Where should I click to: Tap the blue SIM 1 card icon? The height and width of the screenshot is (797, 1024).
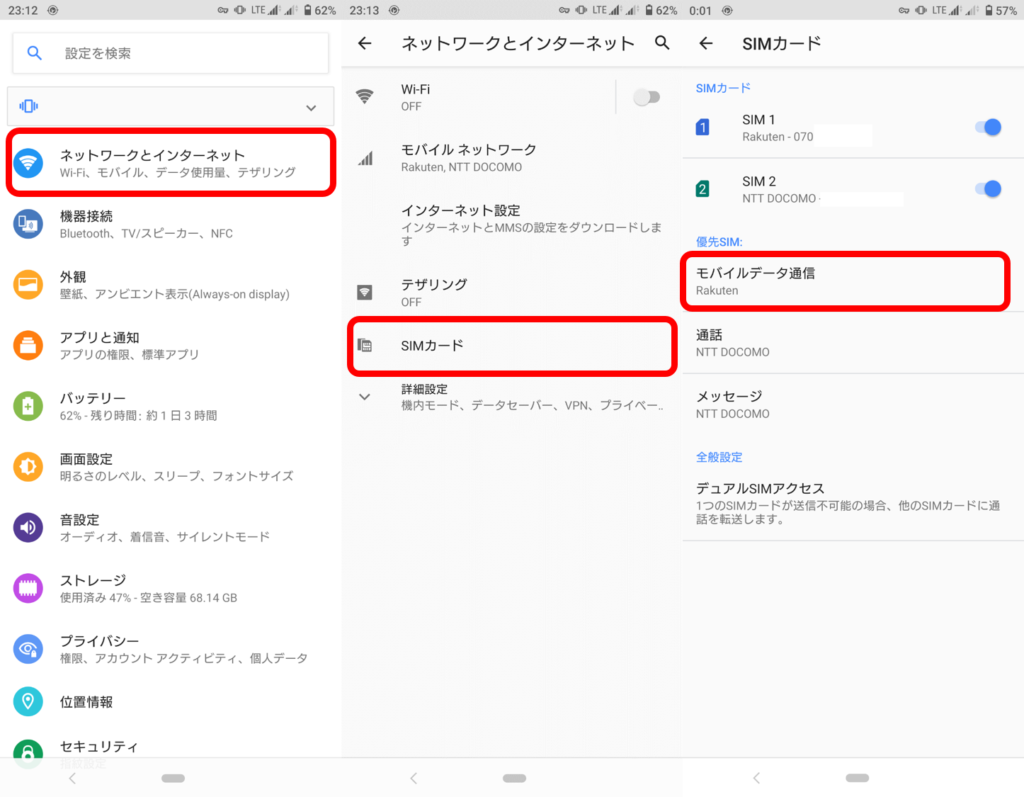(x=703, y=127)
